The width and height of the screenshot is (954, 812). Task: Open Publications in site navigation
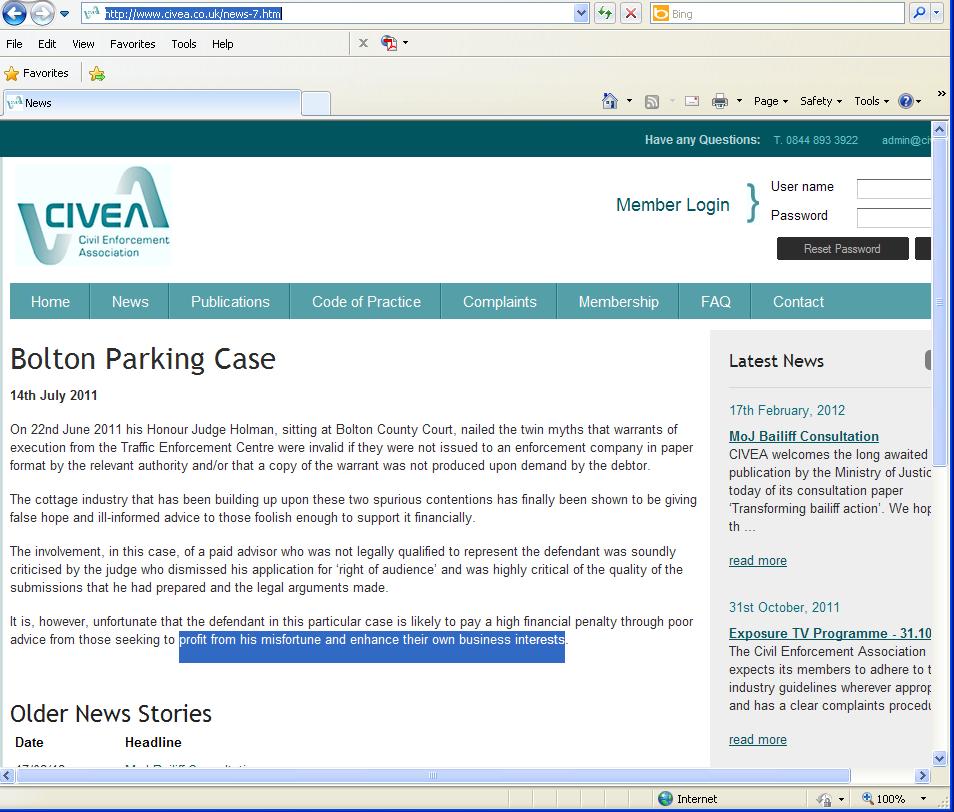(230, 302)
